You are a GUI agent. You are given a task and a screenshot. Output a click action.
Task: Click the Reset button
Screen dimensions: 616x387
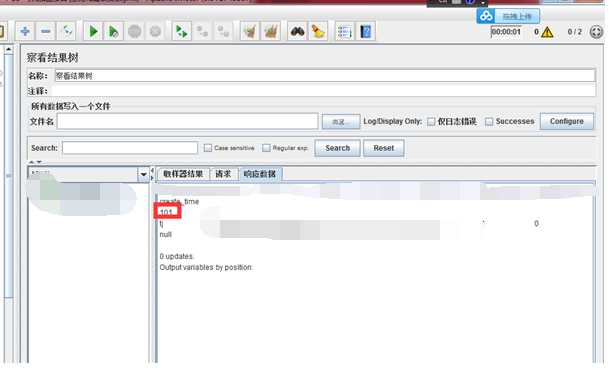click(383, 148)
